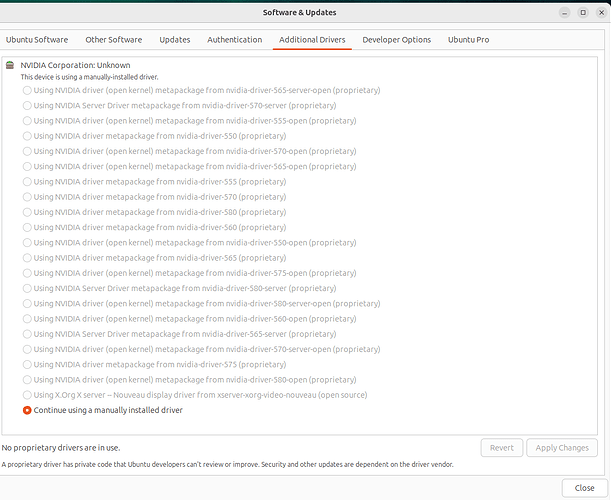Image resolution: width=611 pixels, height=500 pixels.
Task: Select the Additional Drivers tab
Action: click(312, 40)
